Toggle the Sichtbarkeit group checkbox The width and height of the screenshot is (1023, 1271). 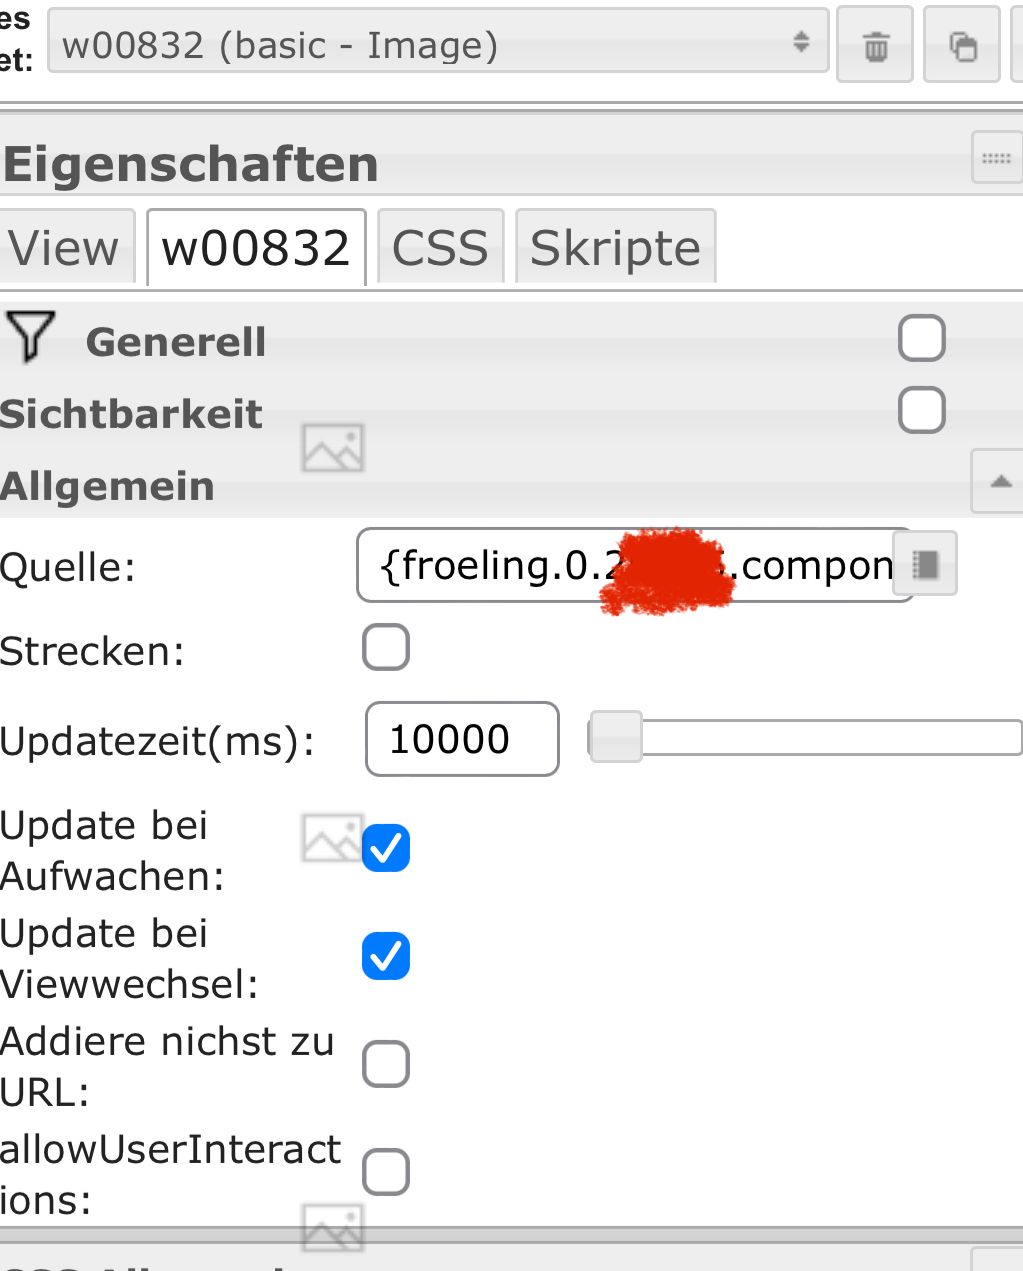(x=921, y=410)
